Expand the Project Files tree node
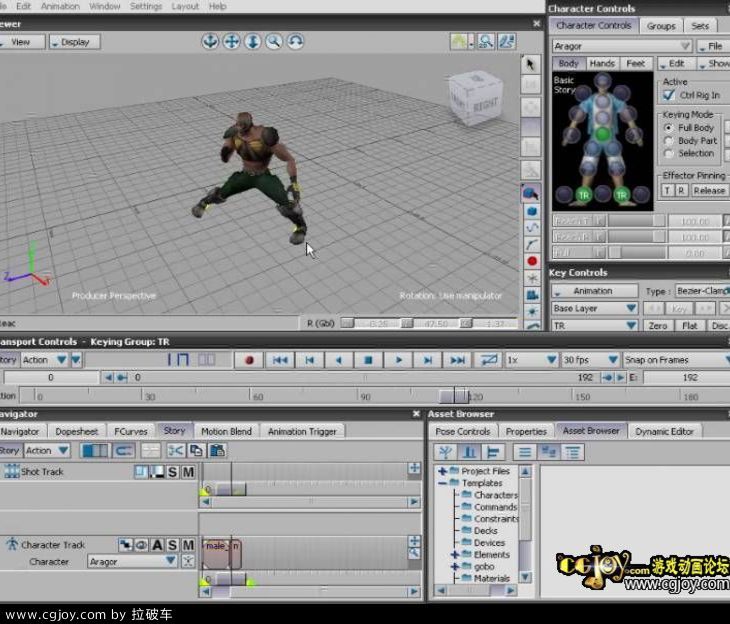This screenshot has width=730, height=624. tap(442, 471)
